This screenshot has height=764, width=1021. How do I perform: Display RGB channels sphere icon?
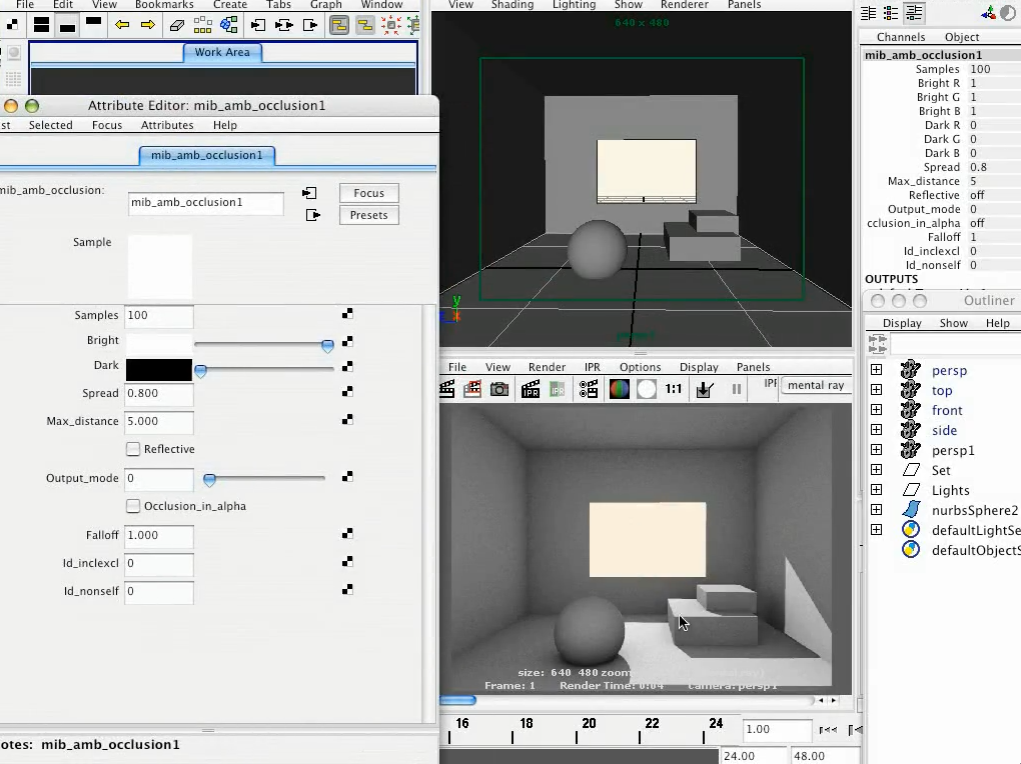pos(619,389)
